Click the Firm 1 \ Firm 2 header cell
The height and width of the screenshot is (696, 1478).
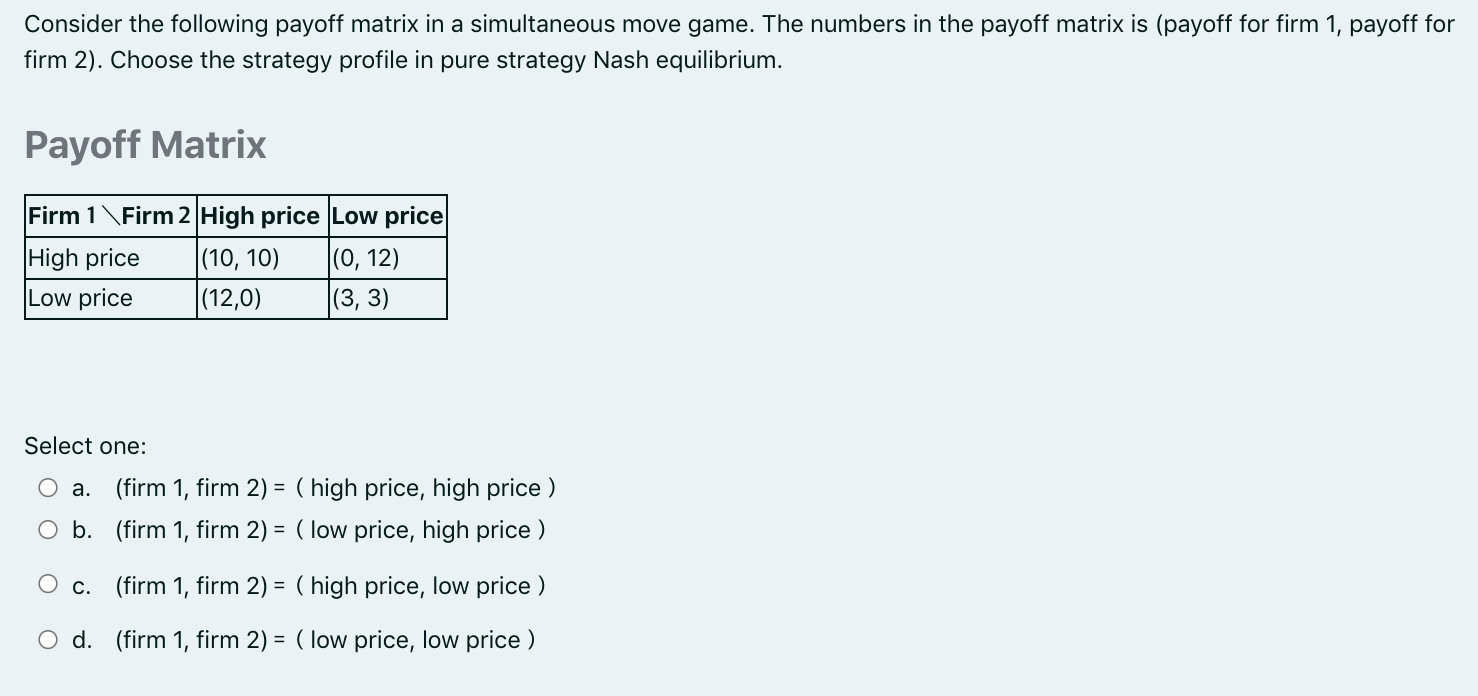tap(110, 215)
